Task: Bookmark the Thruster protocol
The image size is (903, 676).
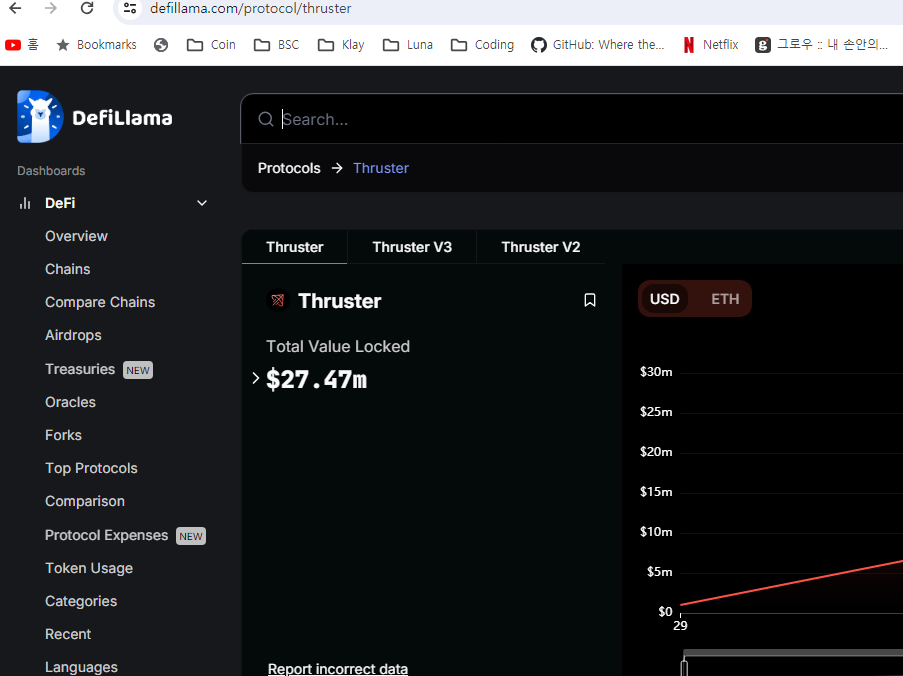Action: [590, 300]
